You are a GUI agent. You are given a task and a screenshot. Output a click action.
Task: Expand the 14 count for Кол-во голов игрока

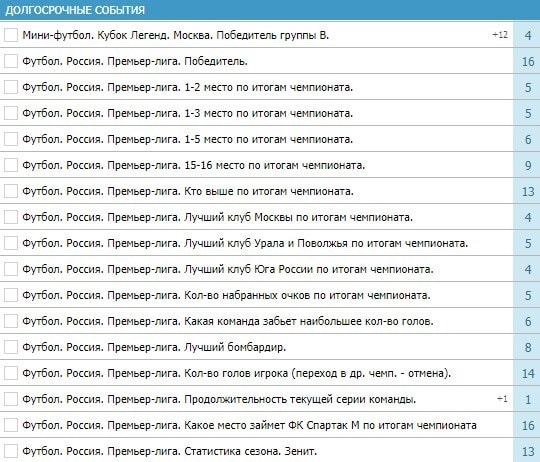click(528, 374)
